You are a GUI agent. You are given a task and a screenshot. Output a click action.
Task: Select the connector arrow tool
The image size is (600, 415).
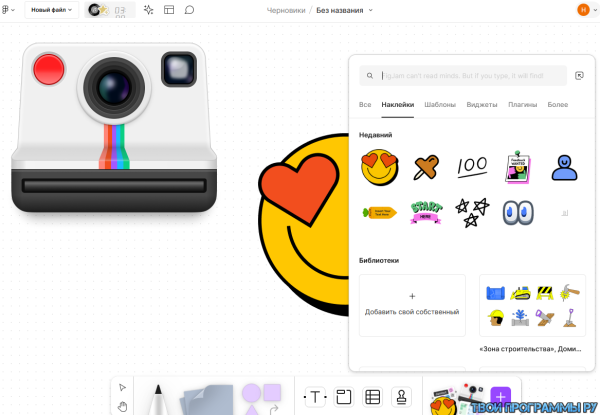(274, 410)
